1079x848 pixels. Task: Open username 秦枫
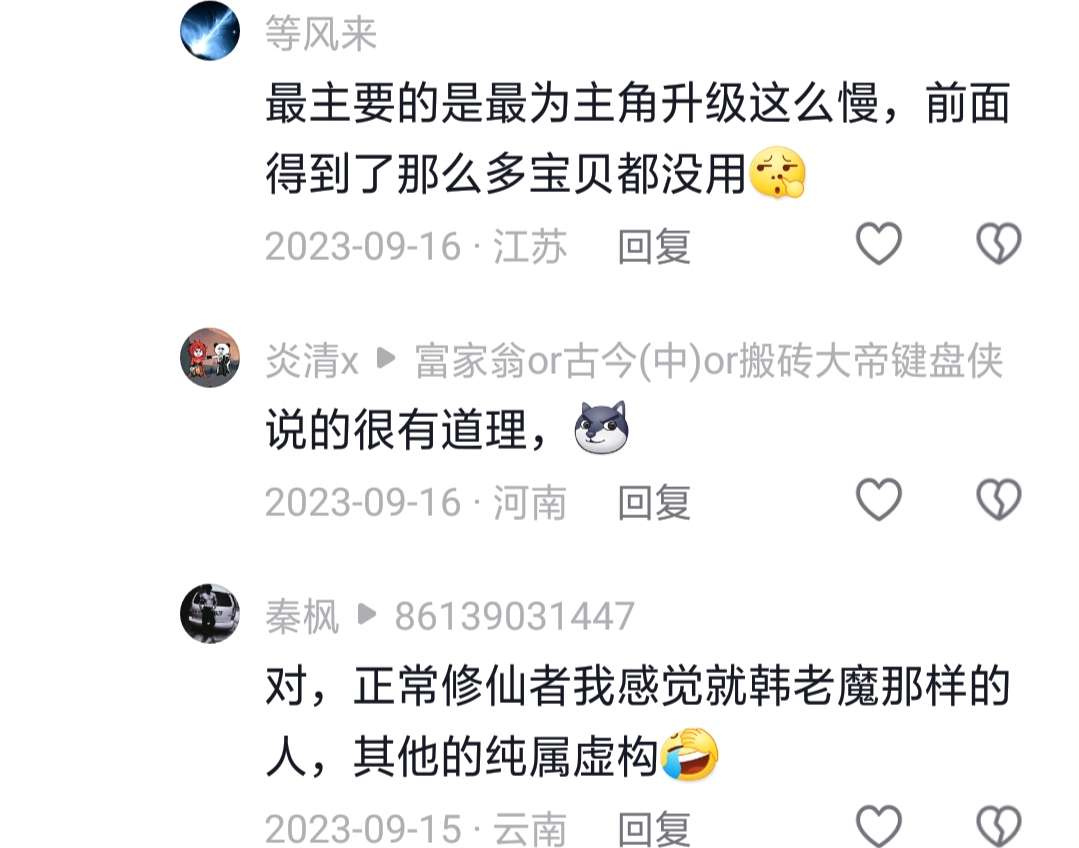point(302,616)
